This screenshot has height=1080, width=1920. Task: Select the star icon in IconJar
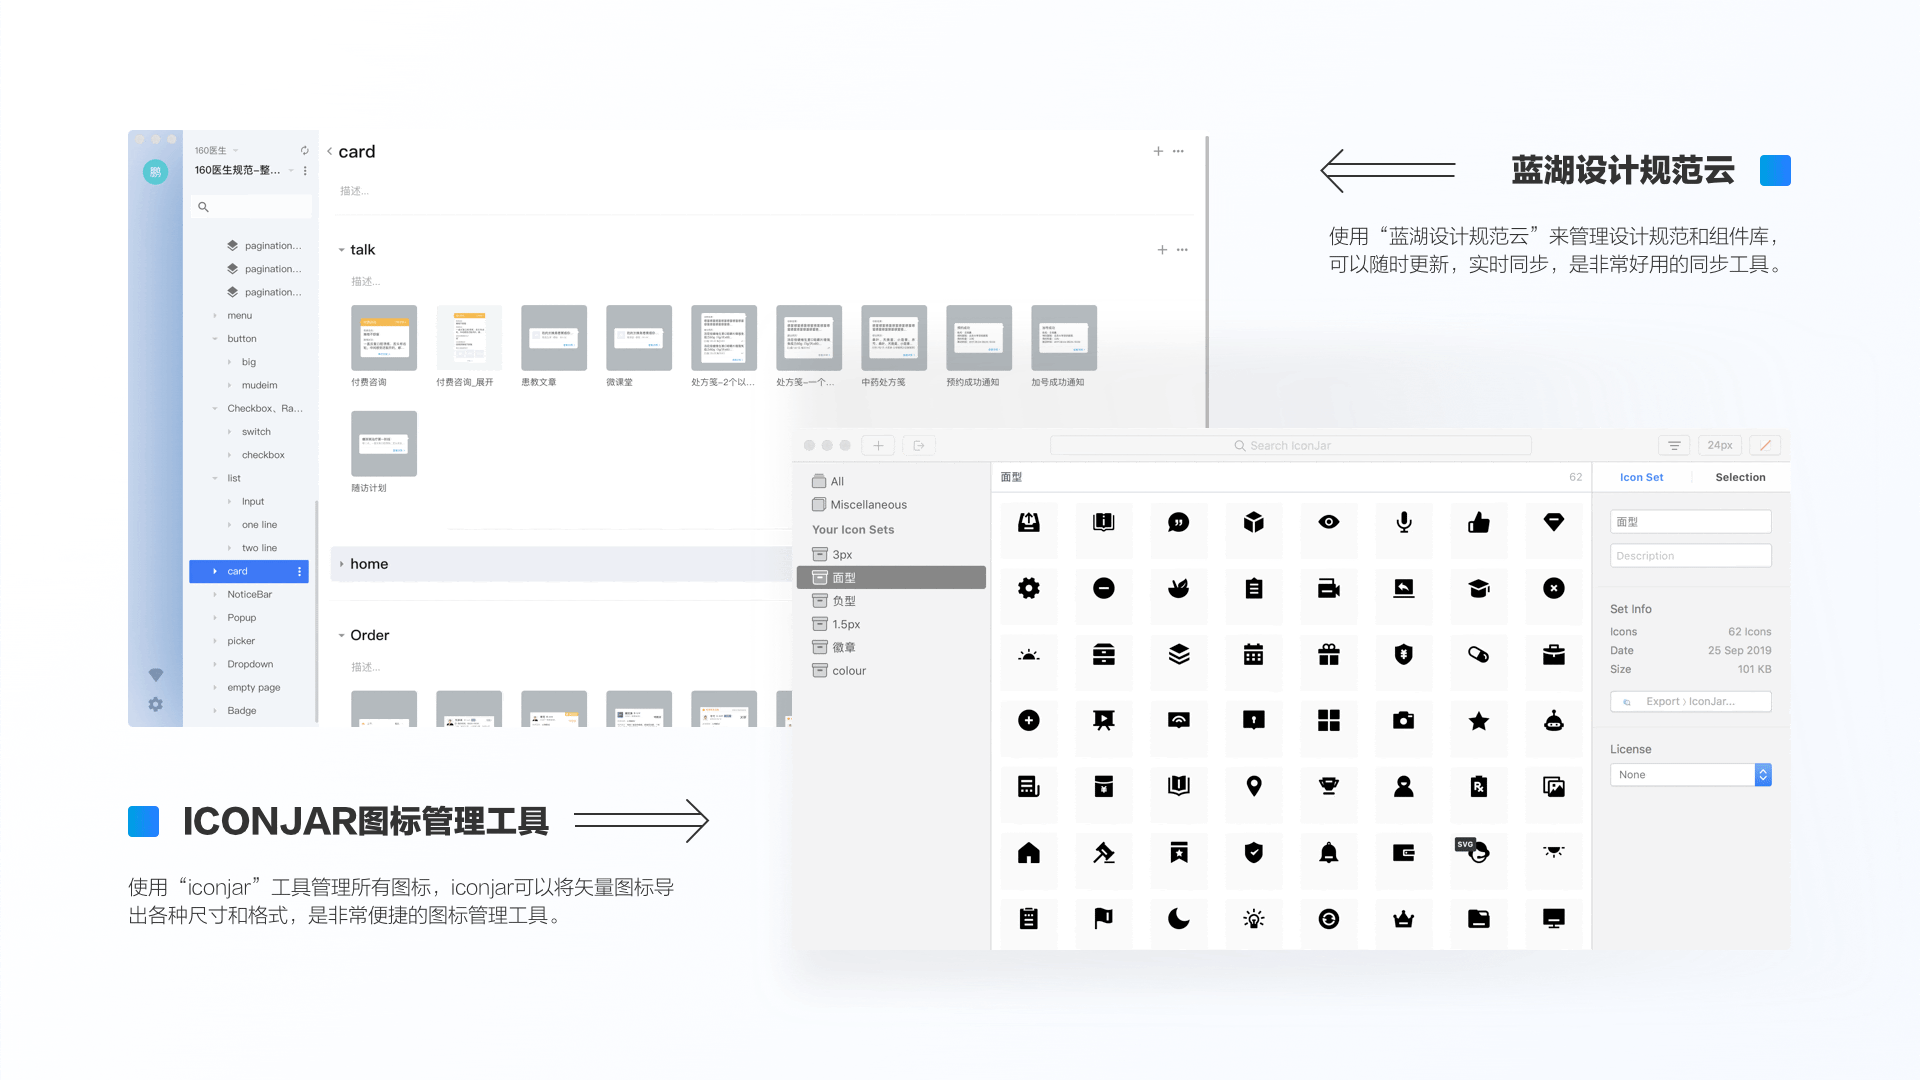tap(1478, 721)
